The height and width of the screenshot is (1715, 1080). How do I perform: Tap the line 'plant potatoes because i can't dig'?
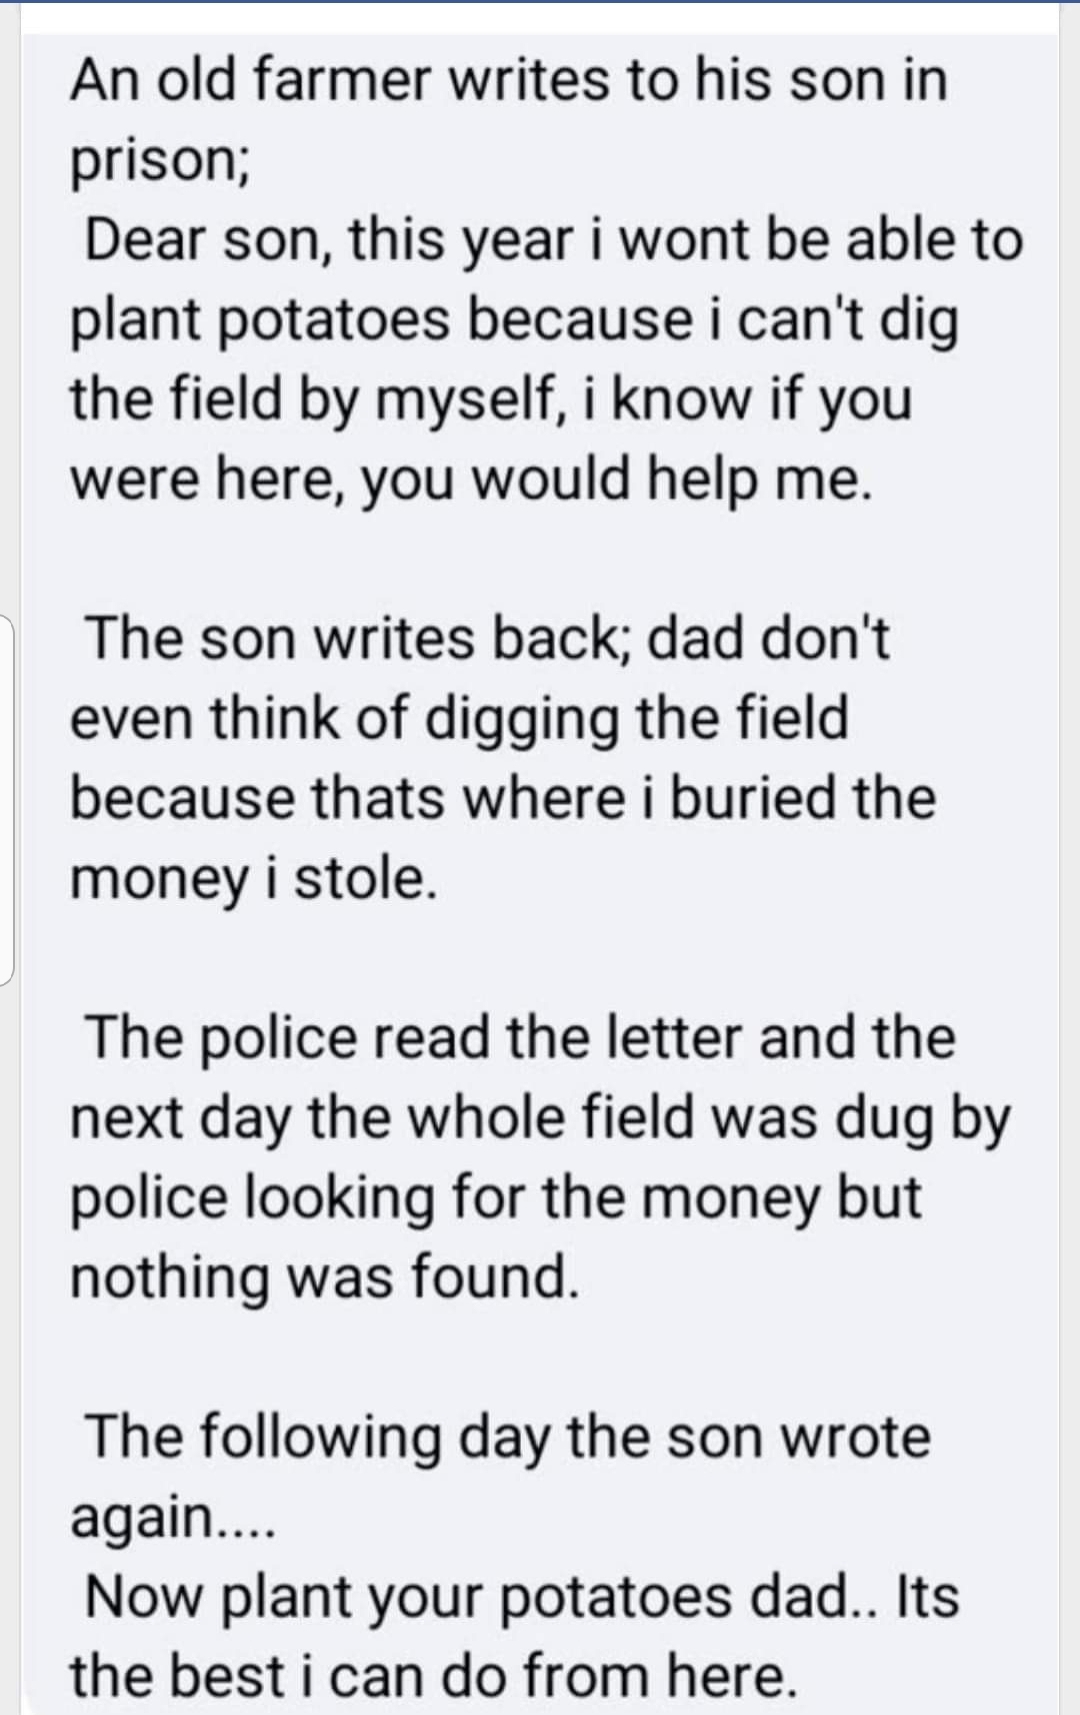coord(514,321)
